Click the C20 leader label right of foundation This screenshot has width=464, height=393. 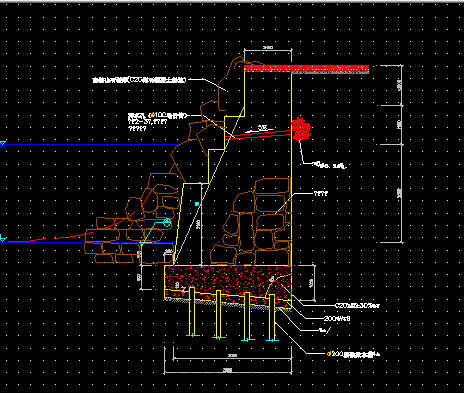tap(357, 305)
